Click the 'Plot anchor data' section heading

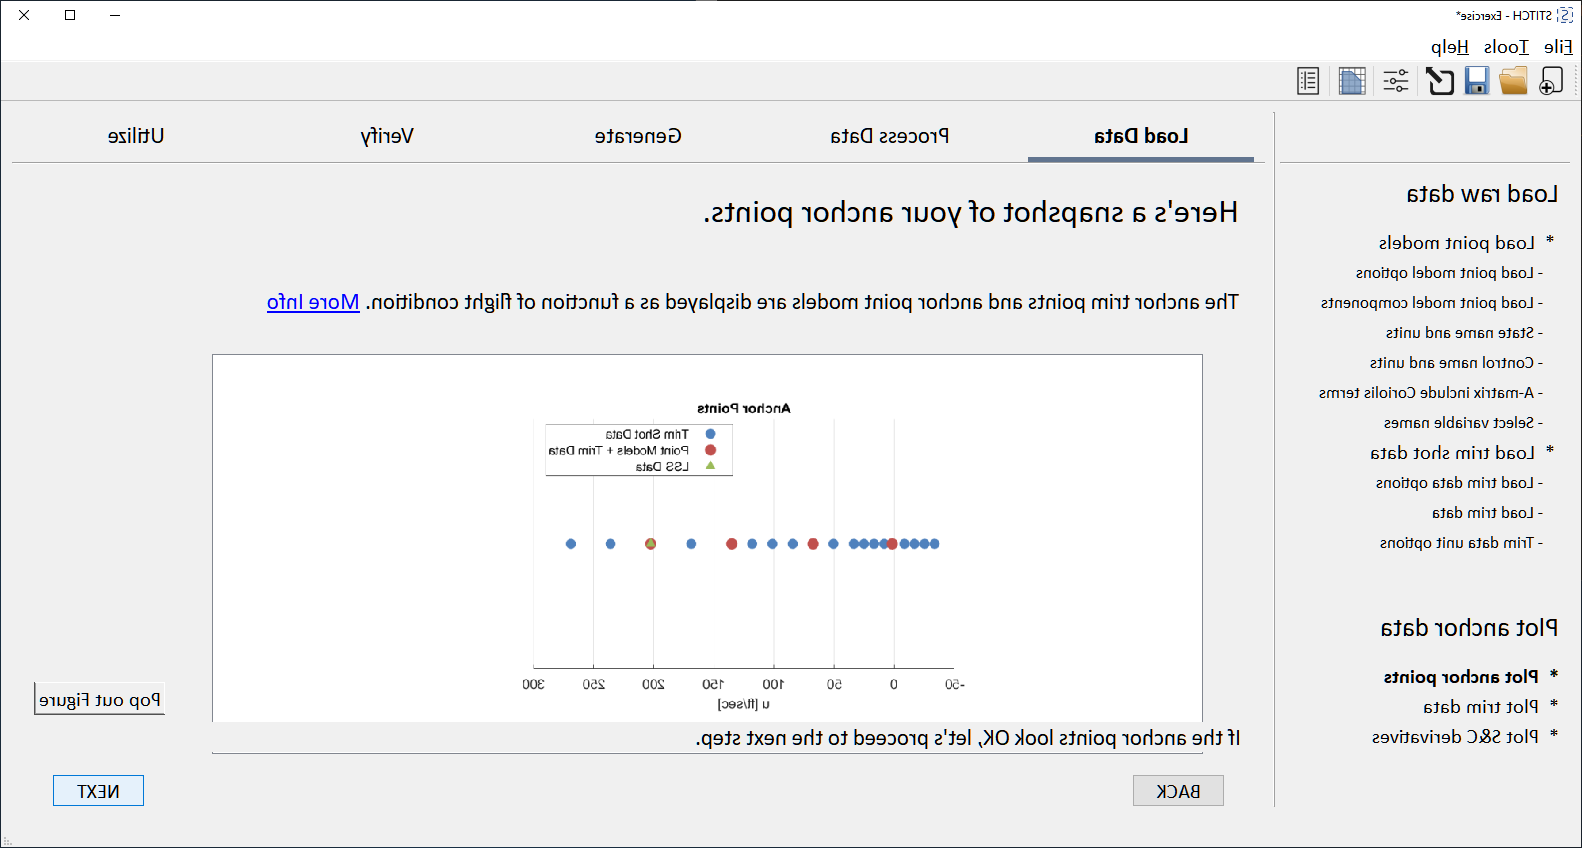pyautogui.click(x=1469, y=628)
